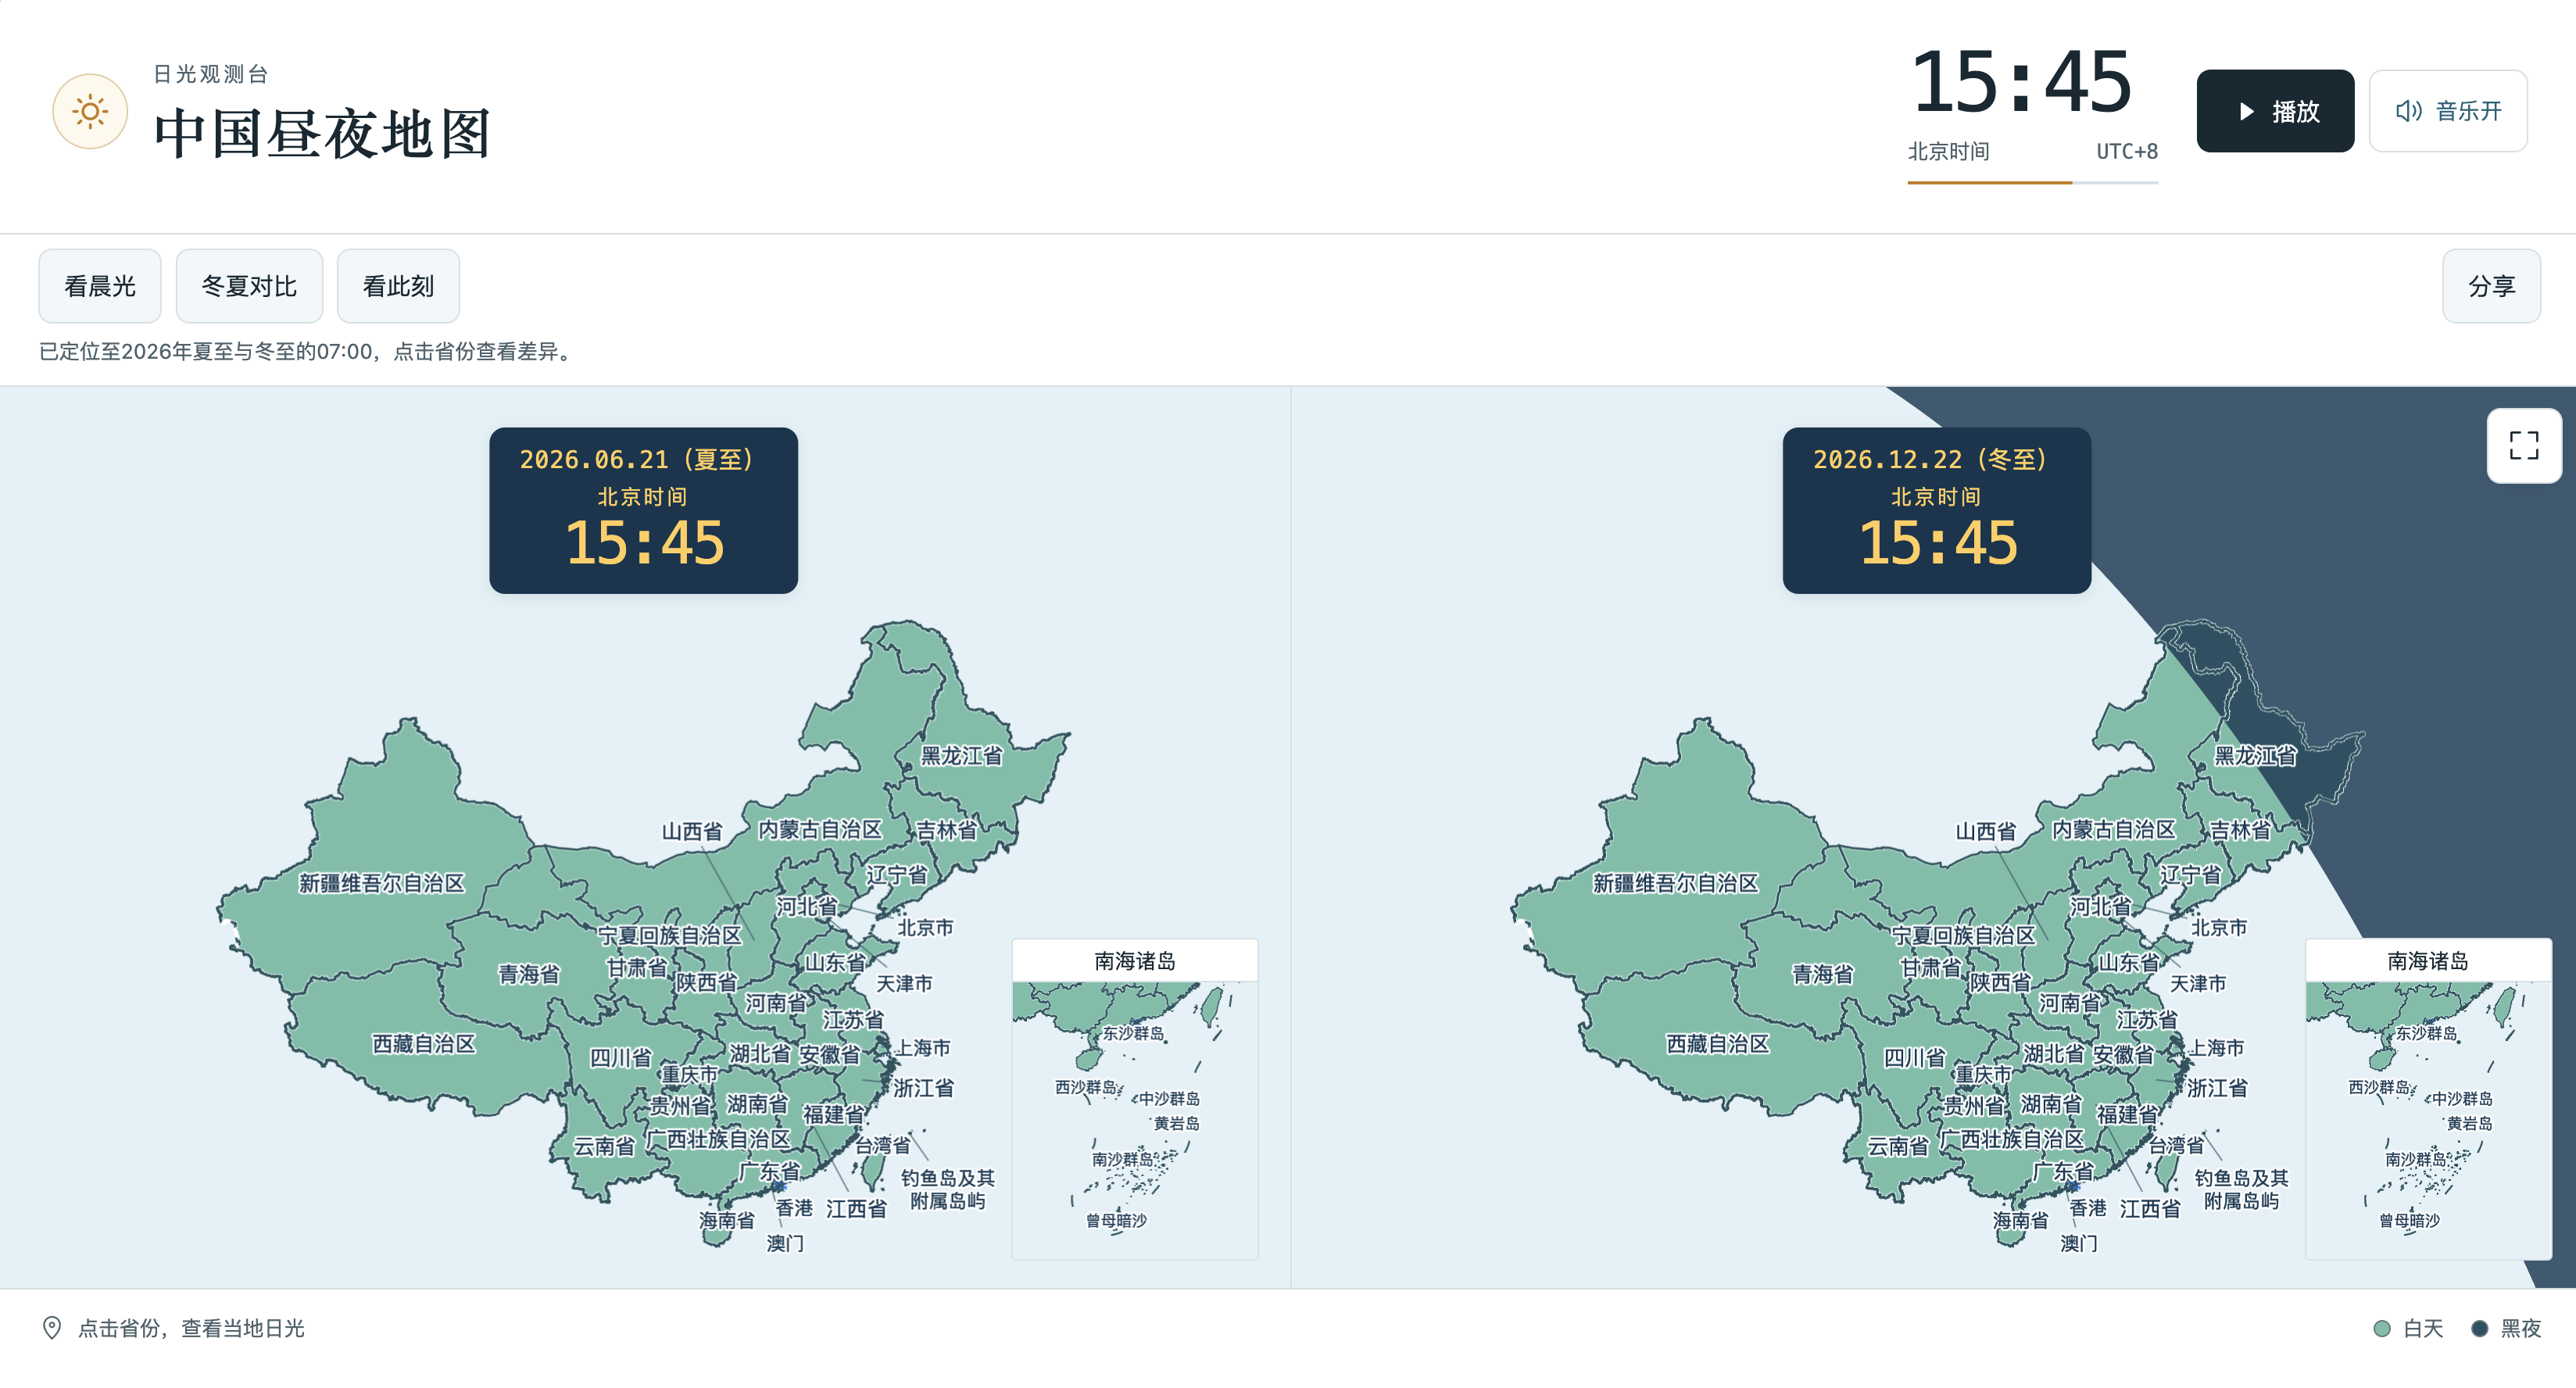Viewport: 2576px width, 1388px height.
Task: Select the 看晨光 preset
Action: [x=100, y=286]
